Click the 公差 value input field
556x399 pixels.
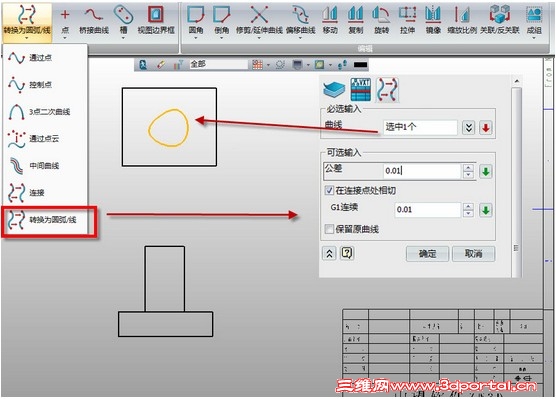(x=422, y=171)
